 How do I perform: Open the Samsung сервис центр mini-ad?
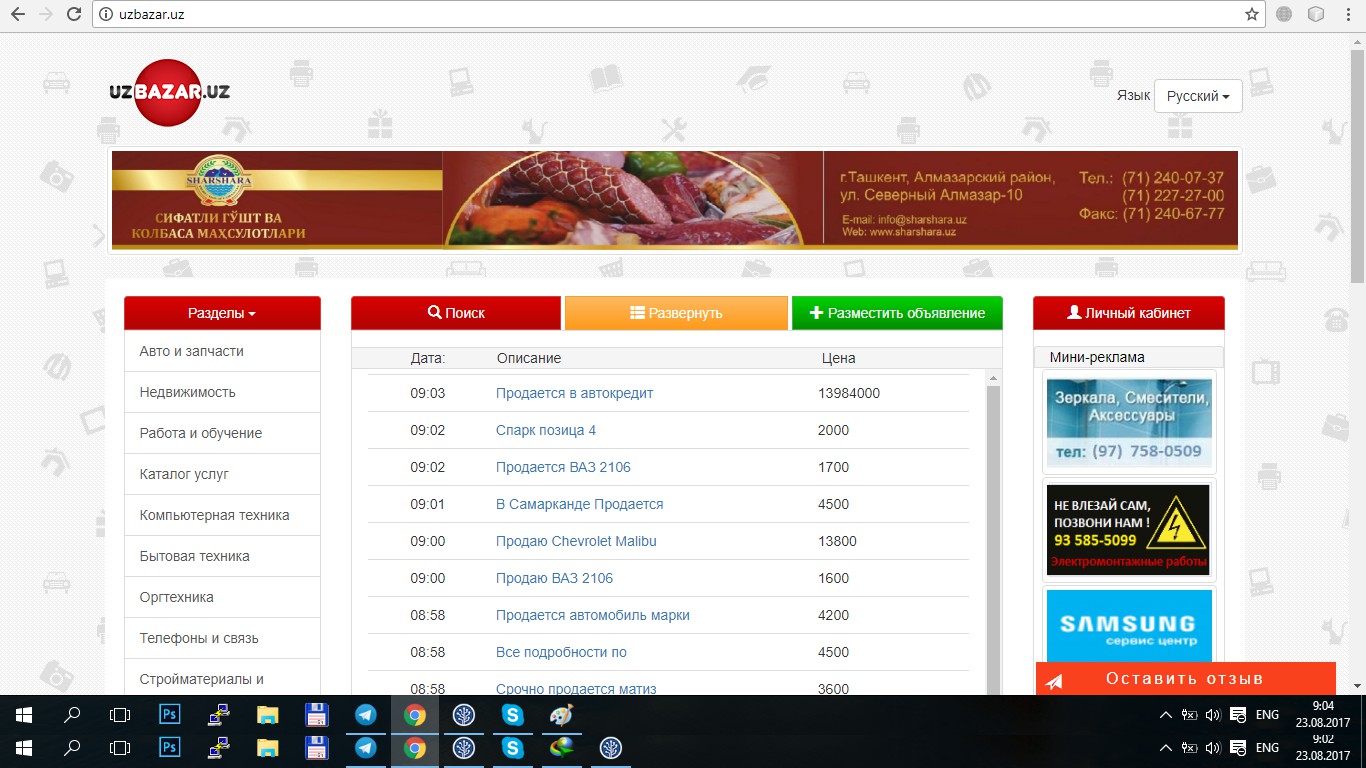1128,626
